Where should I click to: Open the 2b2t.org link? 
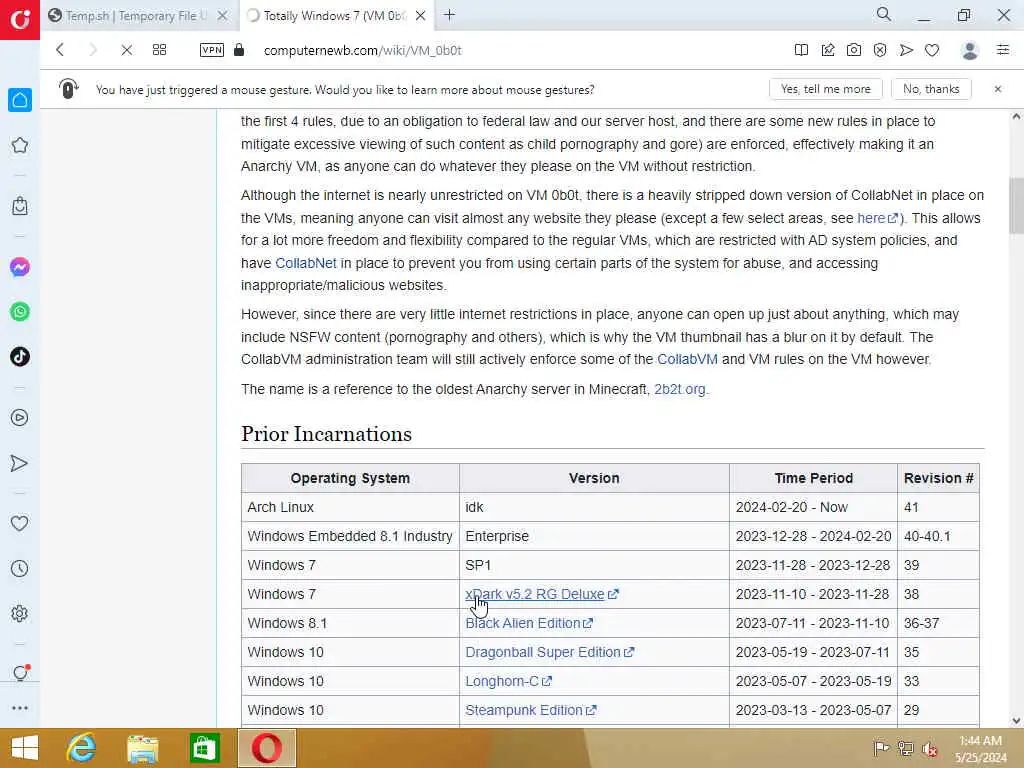pyautogui.click(x=680, y=389)
